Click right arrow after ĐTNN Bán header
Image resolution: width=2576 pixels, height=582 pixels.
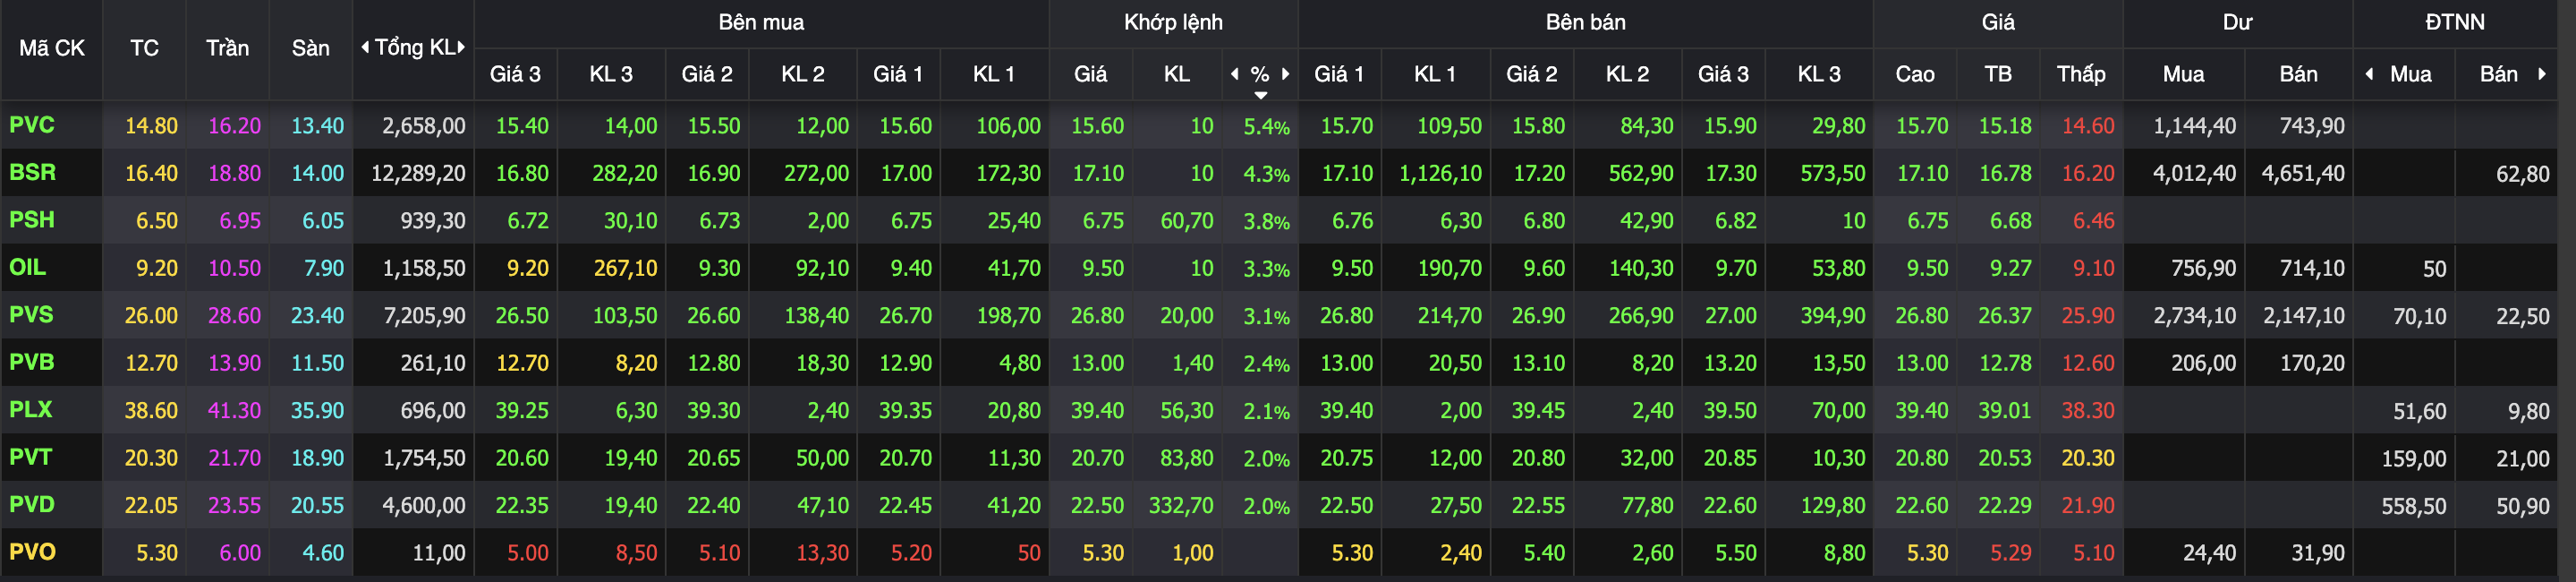pos(2541,73)
